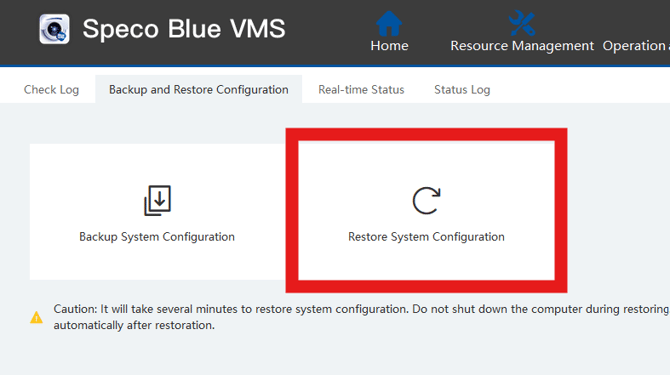670x375 pixels.
Task: Switch to the Check Log tab
Action: (51, 90)
